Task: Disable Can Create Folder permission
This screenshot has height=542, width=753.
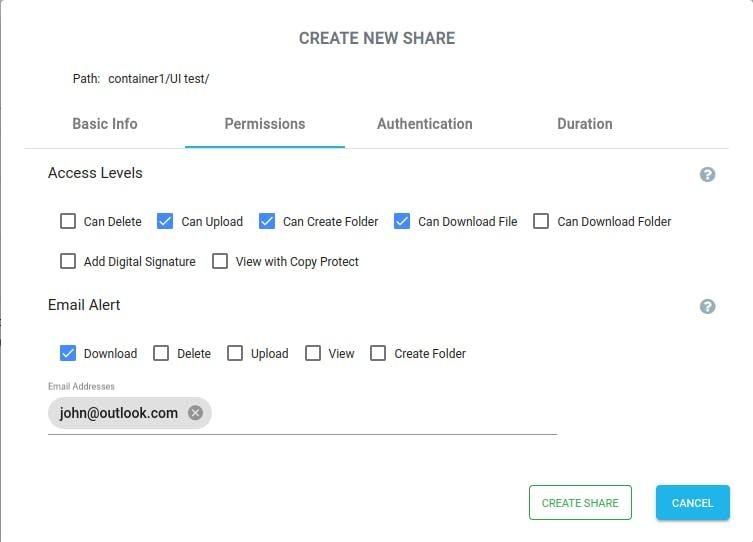Action: [267, 222]
